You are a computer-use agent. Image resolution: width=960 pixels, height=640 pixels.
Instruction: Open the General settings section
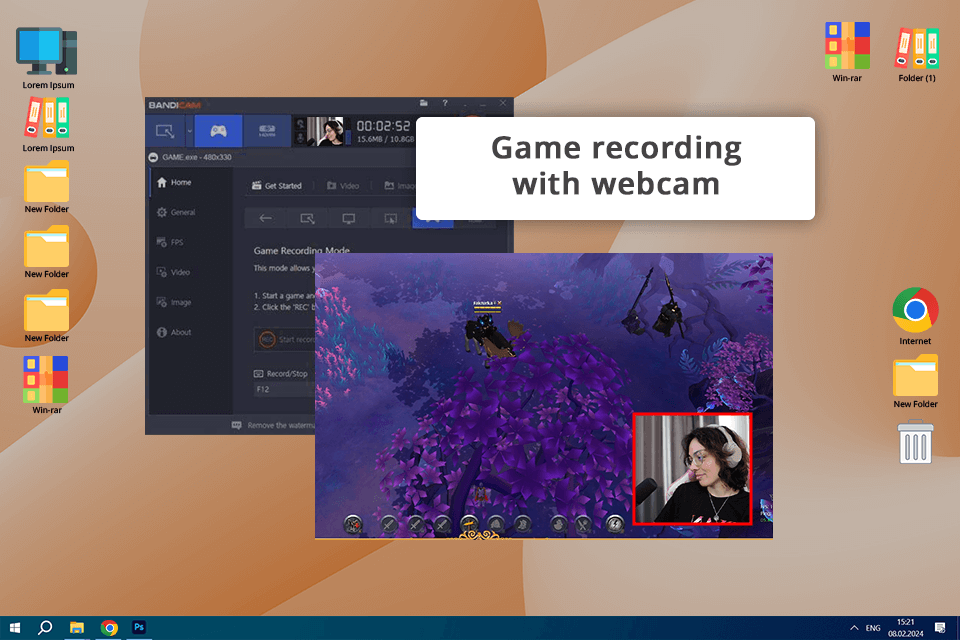coord(176,213)
